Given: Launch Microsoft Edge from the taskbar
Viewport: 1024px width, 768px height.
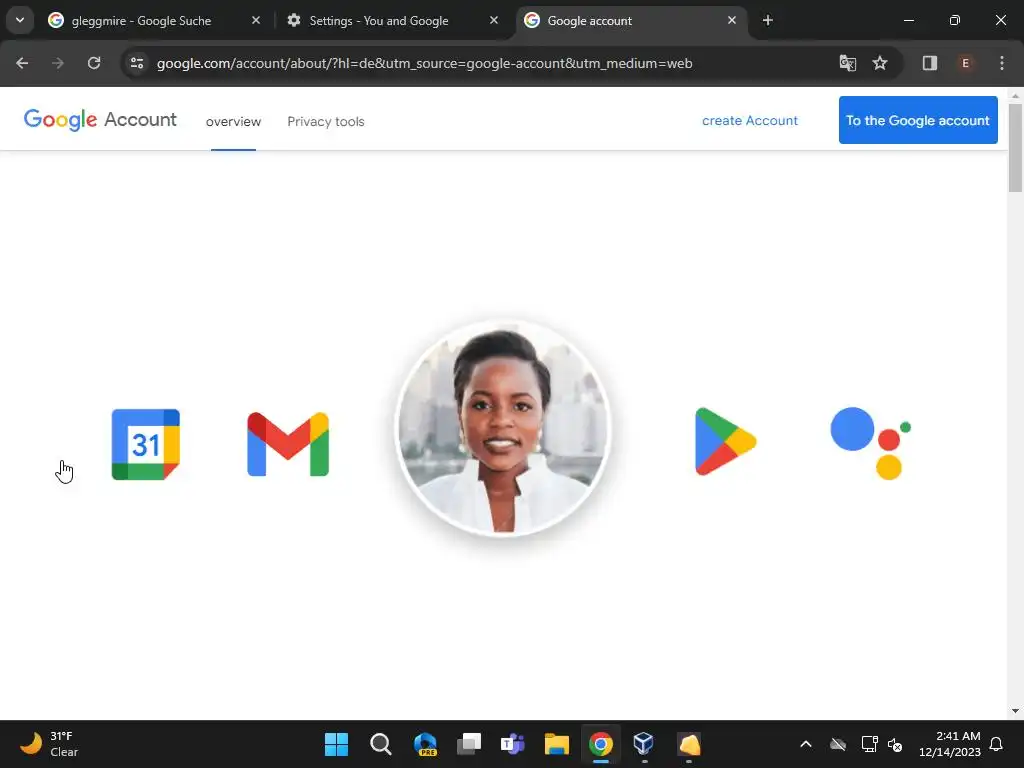Looking at the screenshot, I should point(425,744).
